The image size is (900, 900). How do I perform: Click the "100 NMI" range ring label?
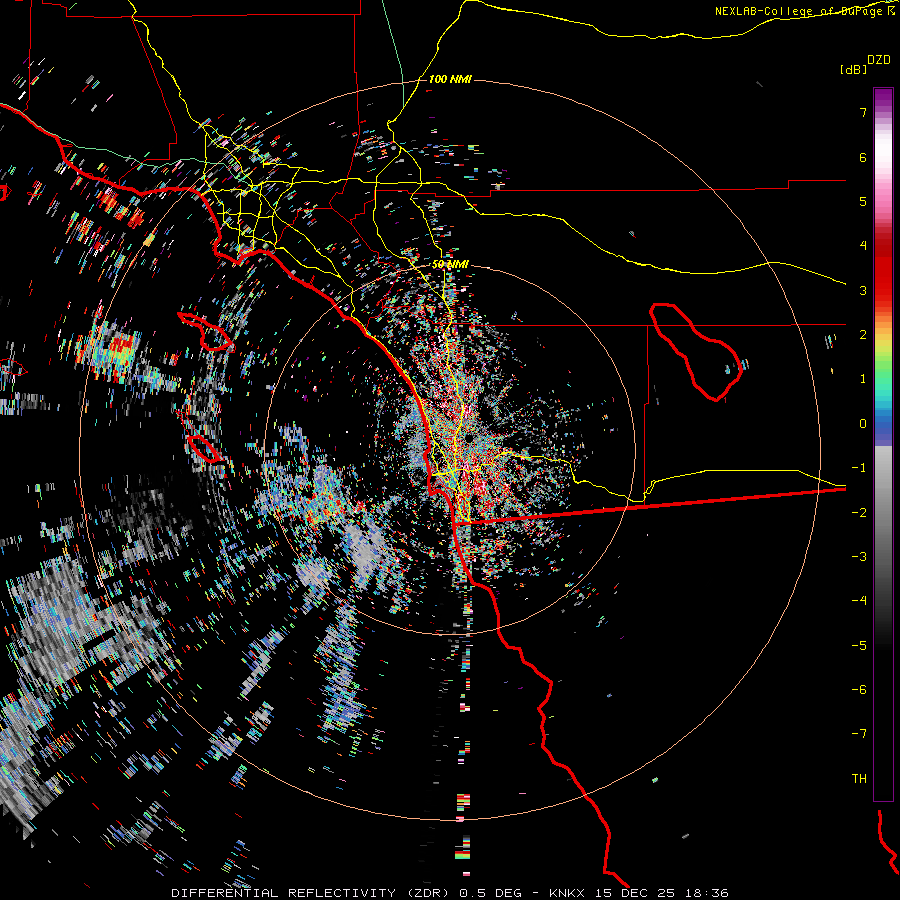pos(450,79)
